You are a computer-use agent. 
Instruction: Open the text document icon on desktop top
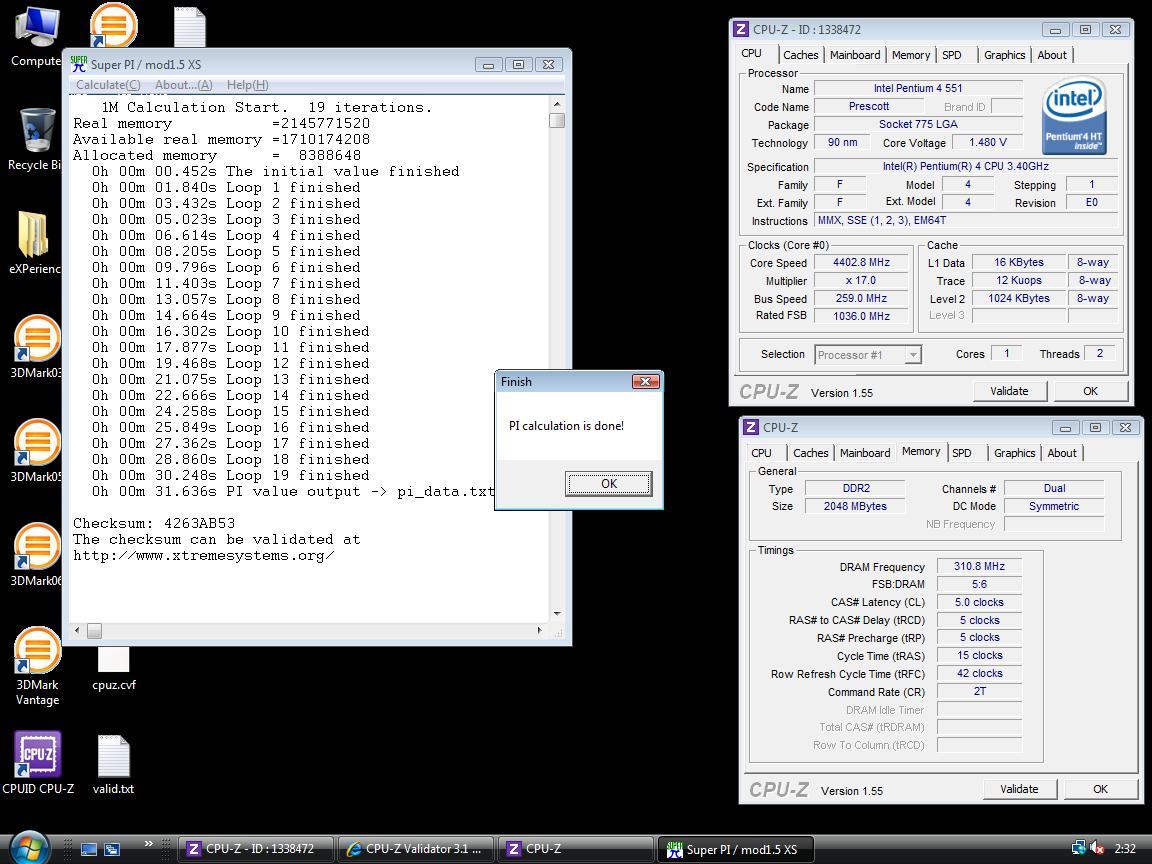[x=190, y=26]
